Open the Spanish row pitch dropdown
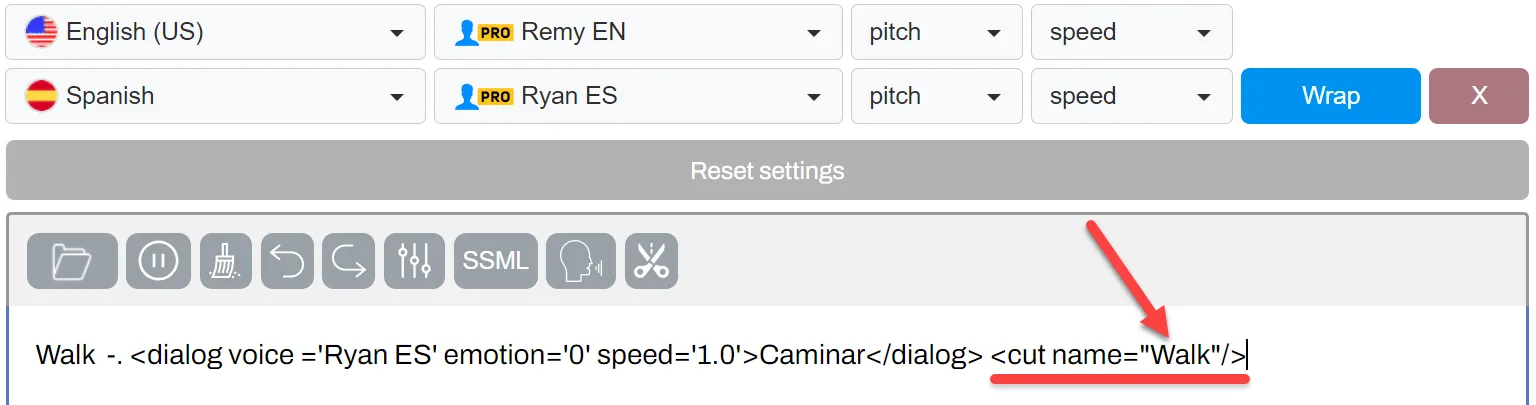This screenshot has width=1536, height=405. pyautogui.click(x=937, y=96)
